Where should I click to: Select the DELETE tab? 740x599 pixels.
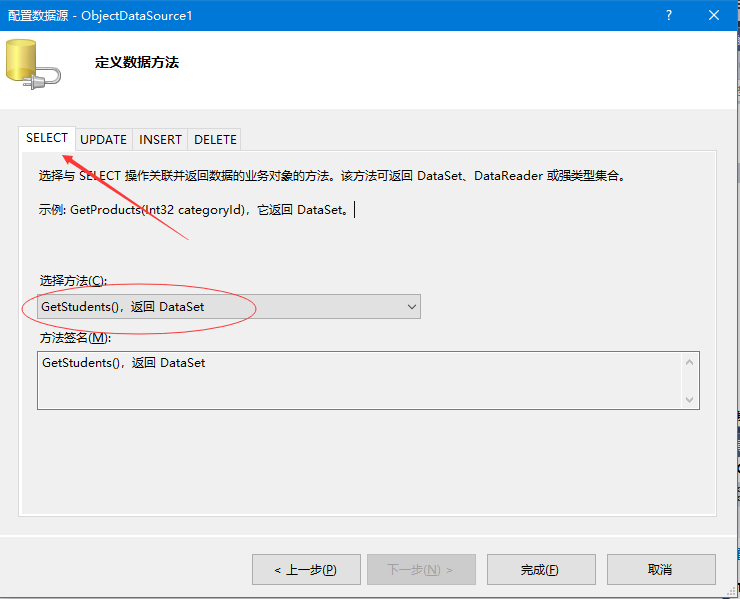tap(215, 140)
